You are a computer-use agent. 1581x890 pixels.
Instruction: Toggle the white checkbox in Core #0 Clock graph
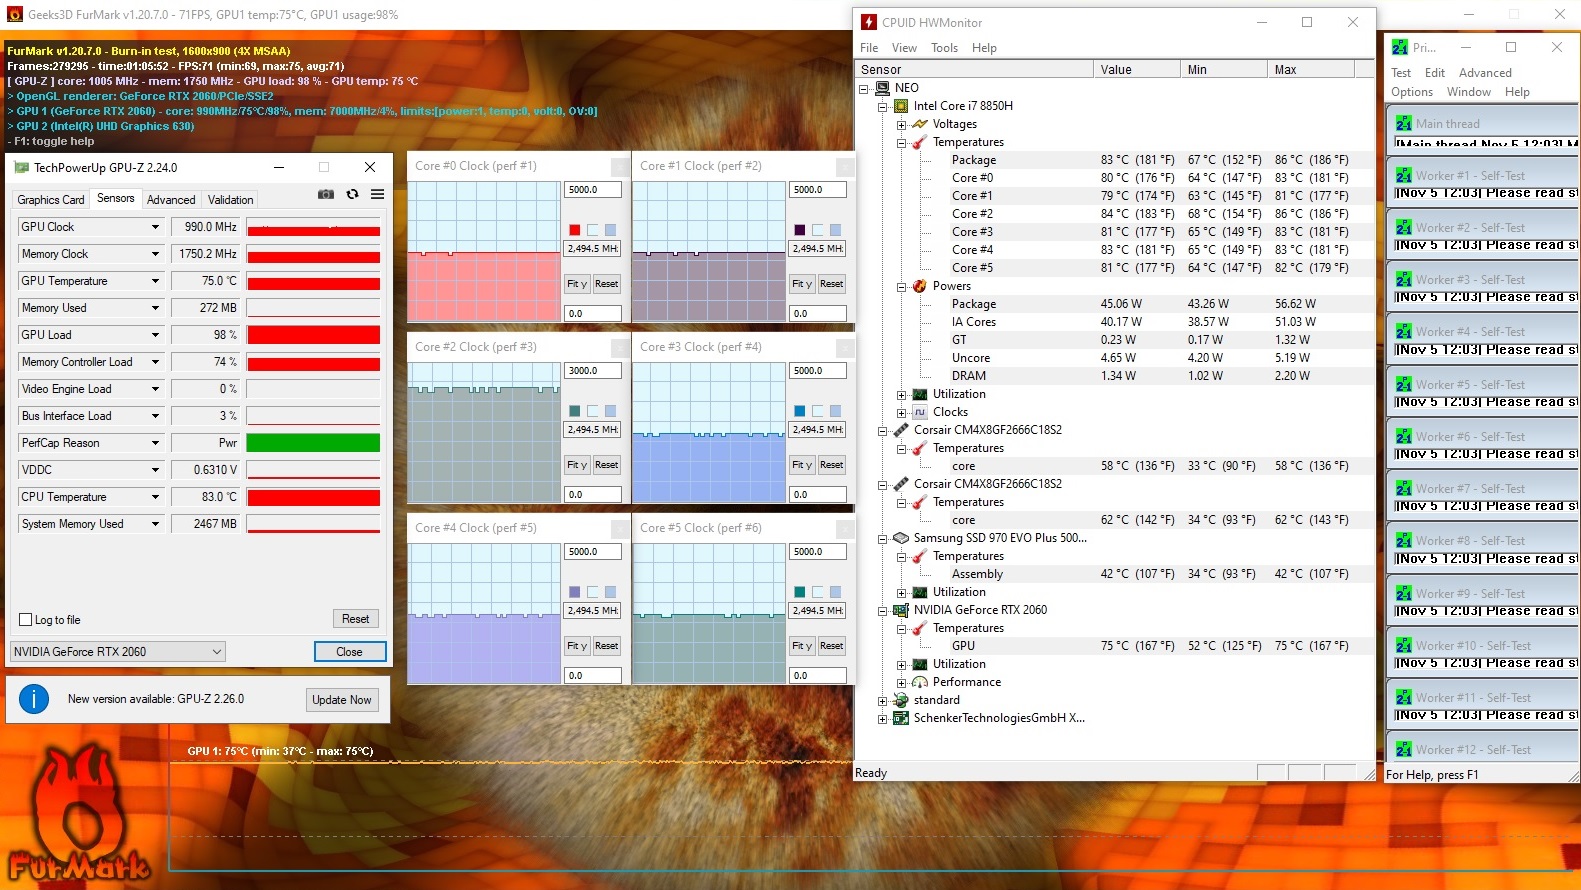click(593, 230)
